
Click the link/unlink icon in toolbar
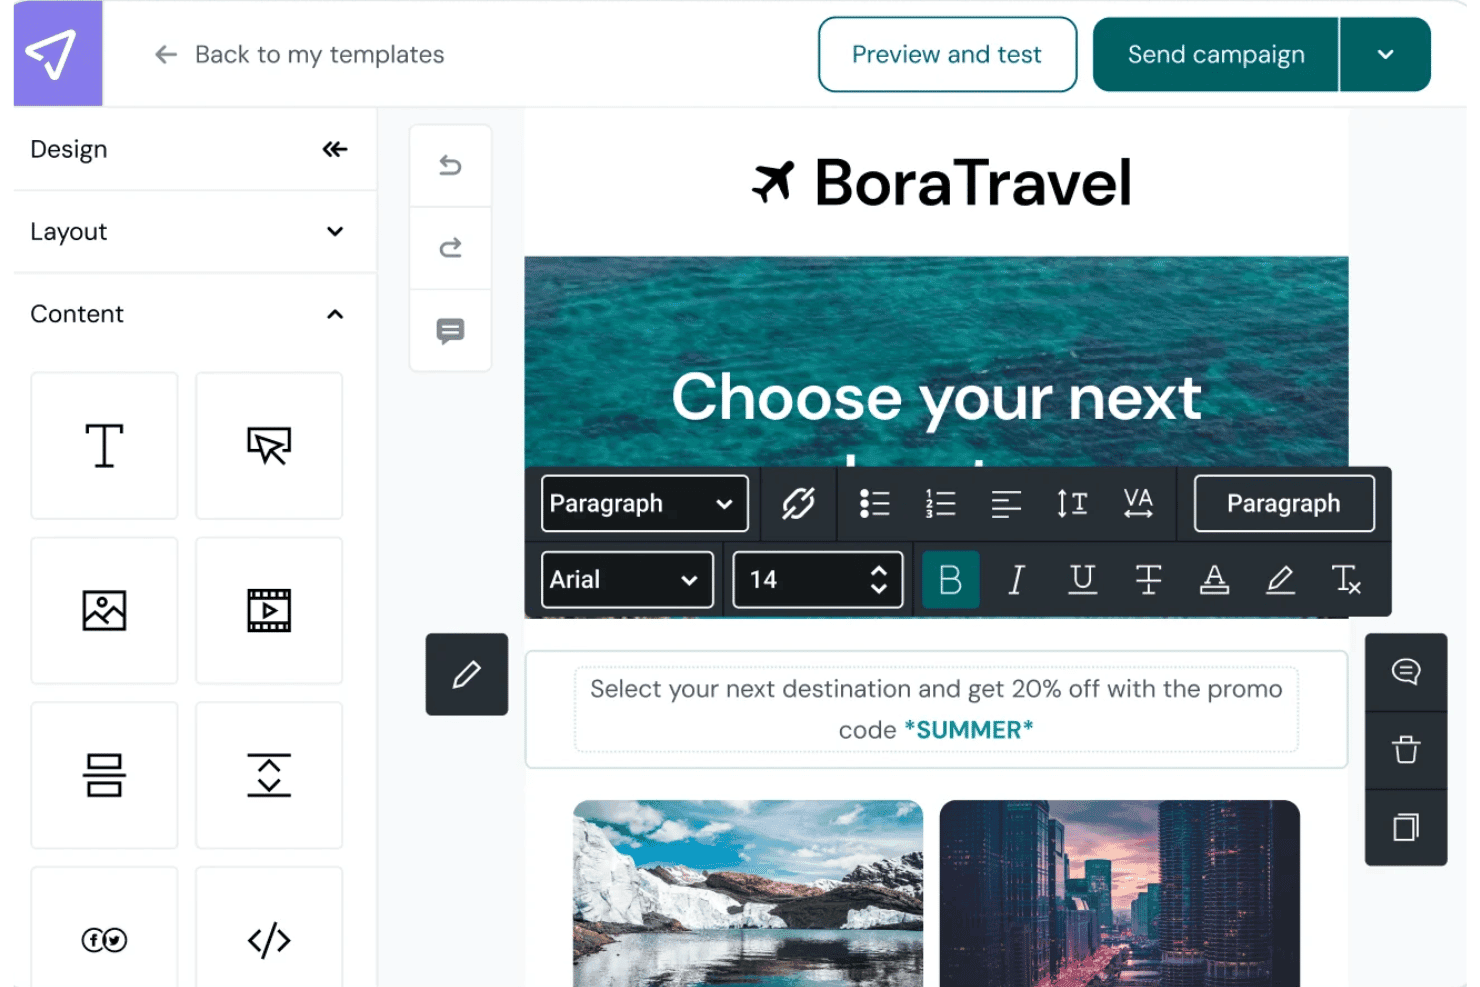(x=798, y=504)
